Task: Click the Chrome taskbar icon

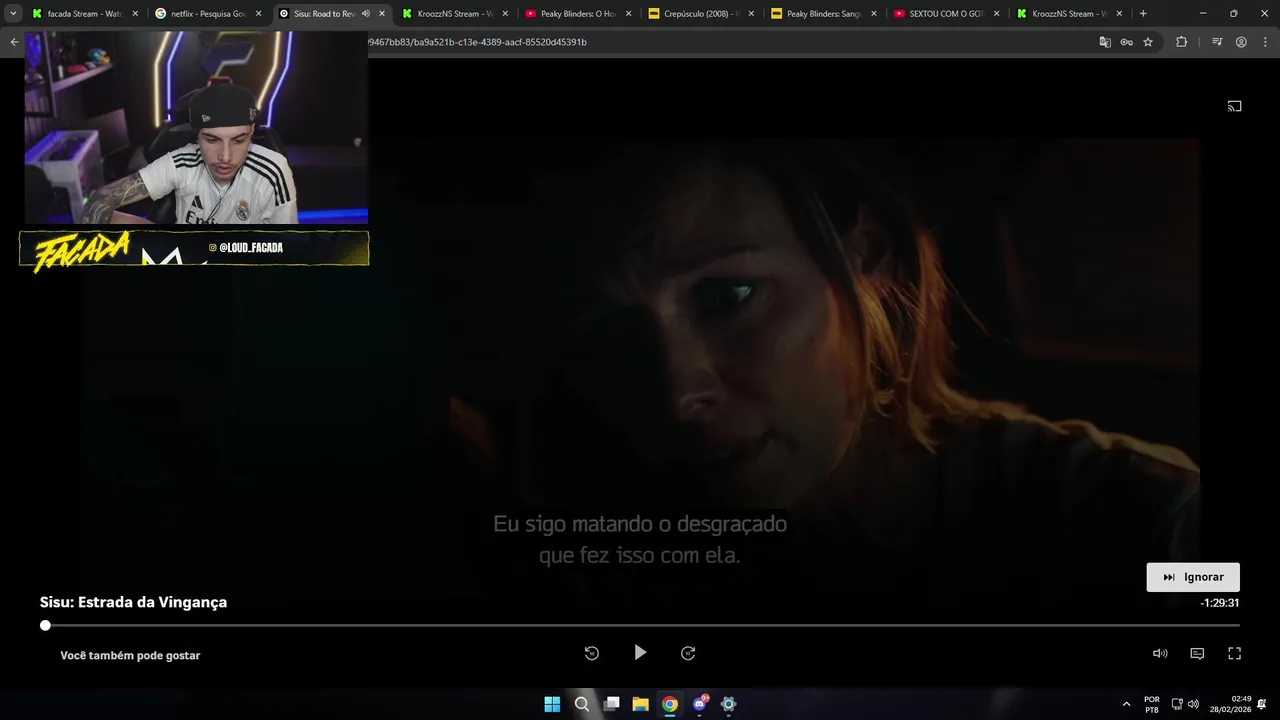Action: [670, 704]
